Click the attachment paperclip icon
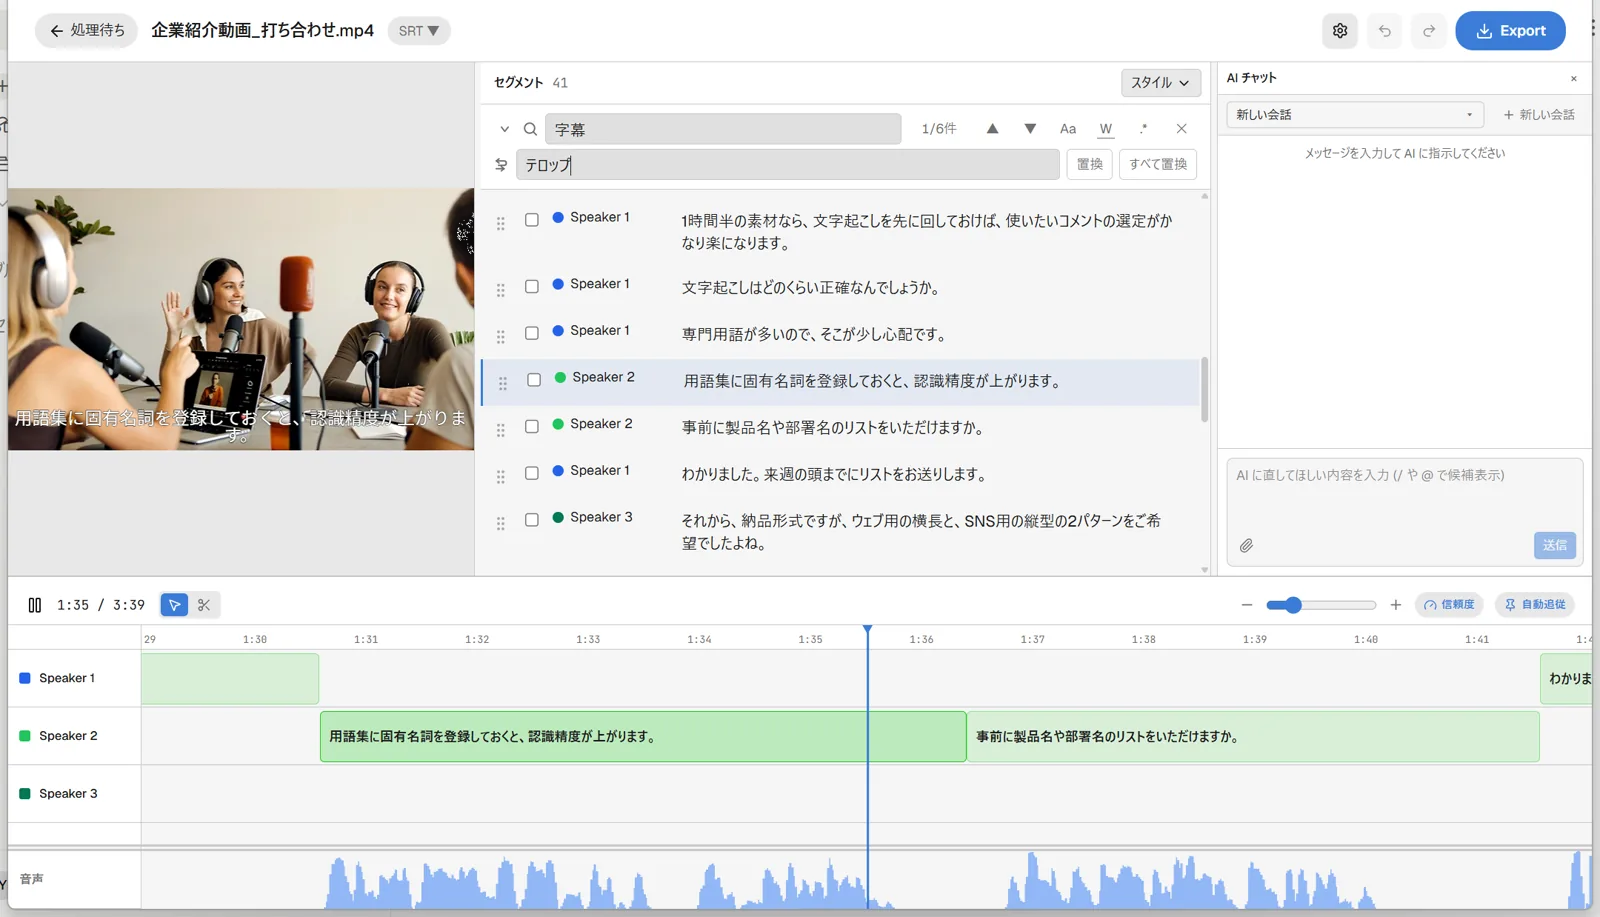1600x917 pixels. (x=1246, y=545)
